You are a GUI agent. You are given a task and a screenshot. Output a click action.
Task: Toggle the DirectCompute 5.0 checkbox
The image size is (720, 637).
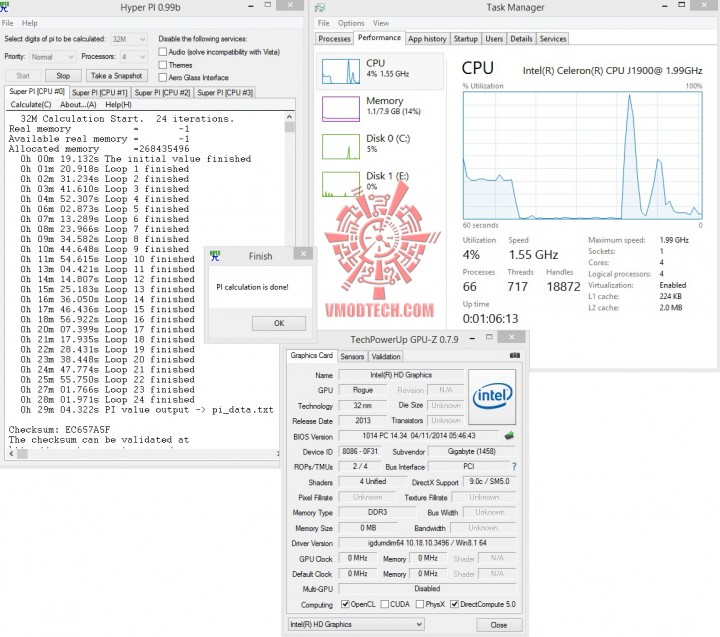[x=454, y=604]
